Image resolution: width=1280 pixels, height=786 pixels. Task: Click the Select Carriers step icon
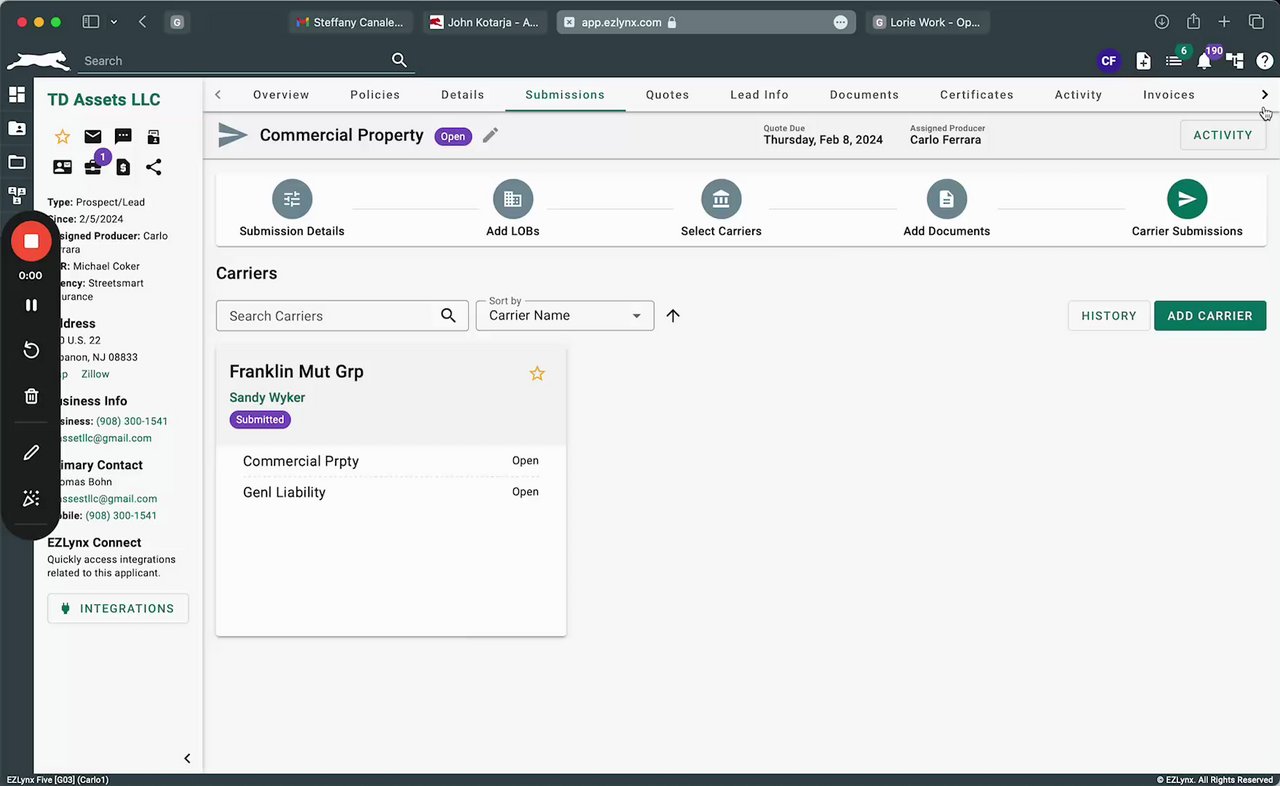point(721,199)
